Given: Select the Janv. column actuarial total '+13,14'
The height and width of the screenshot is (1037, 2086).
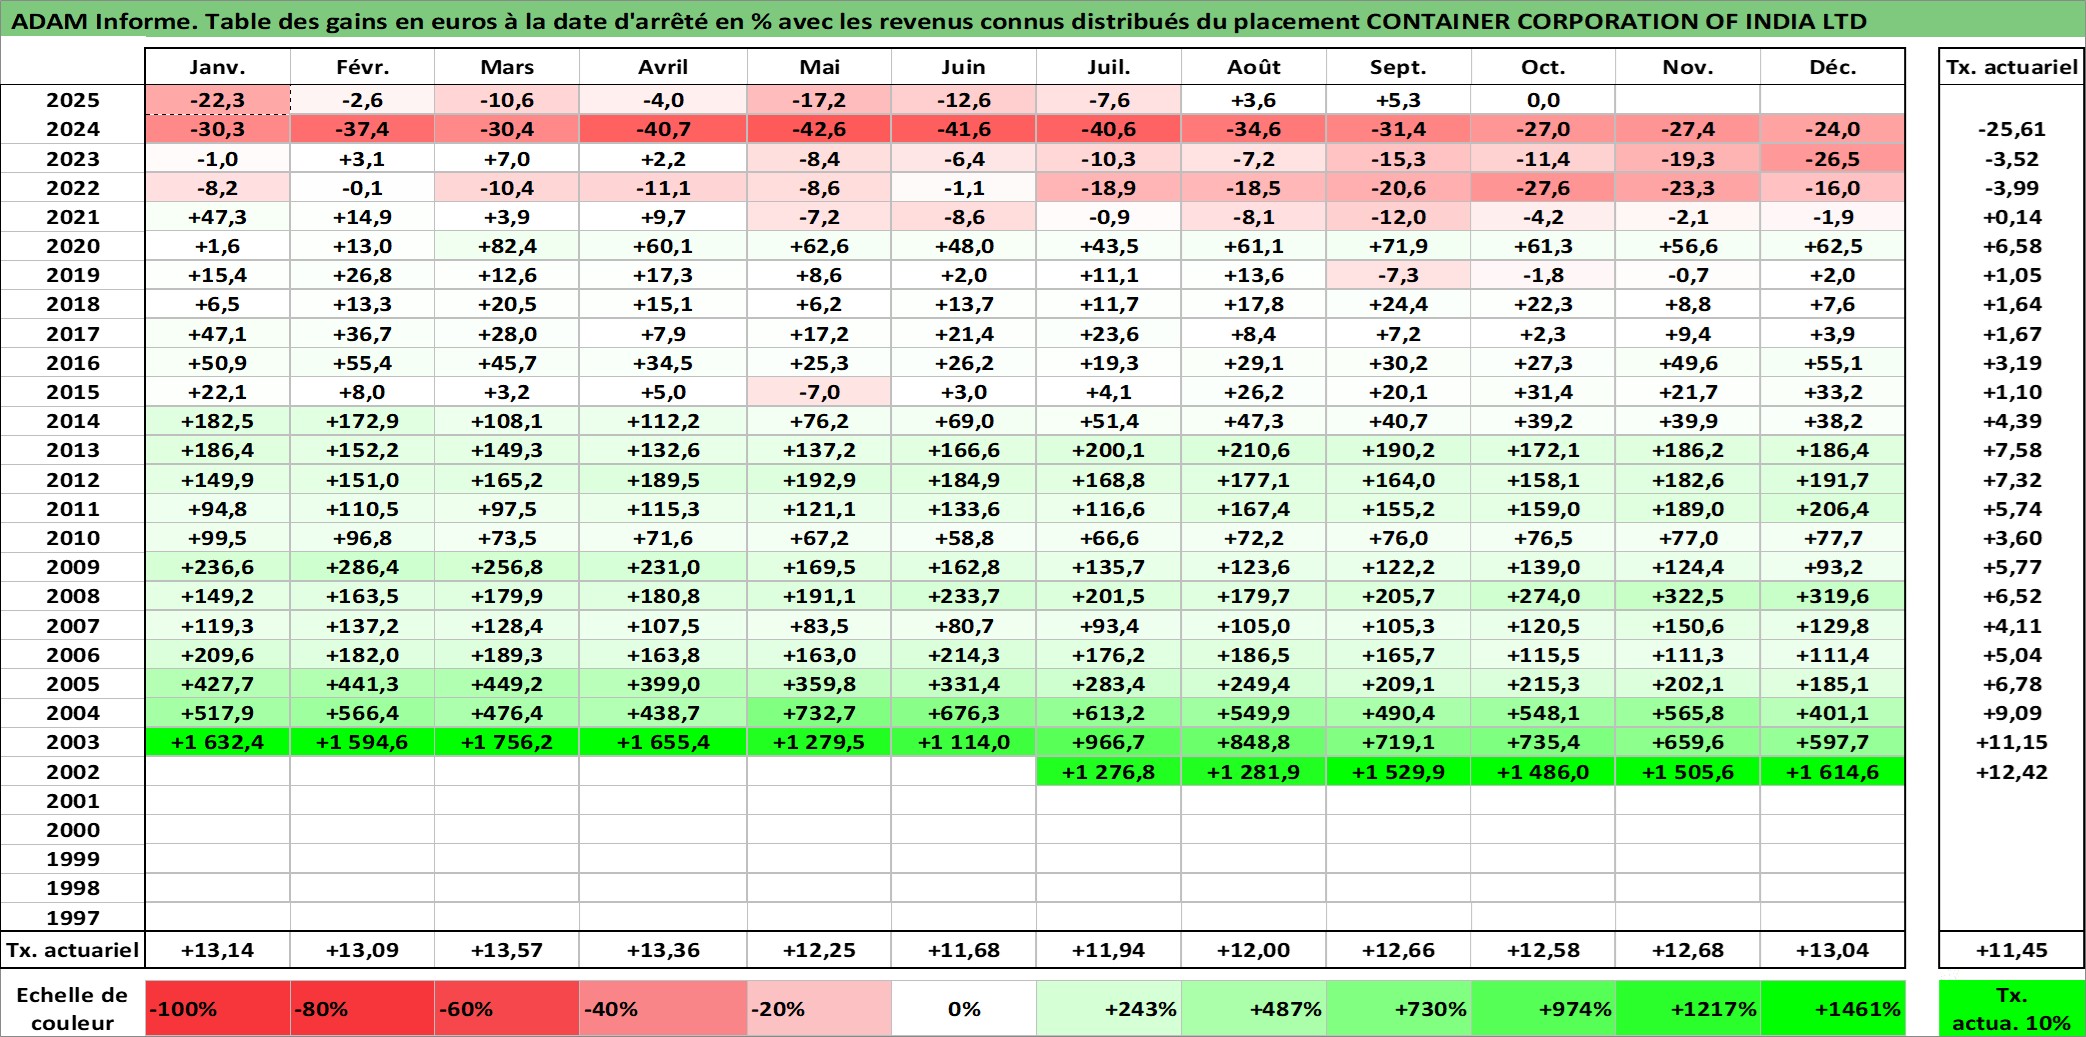Looking at the screenshot, I should 218,950.
